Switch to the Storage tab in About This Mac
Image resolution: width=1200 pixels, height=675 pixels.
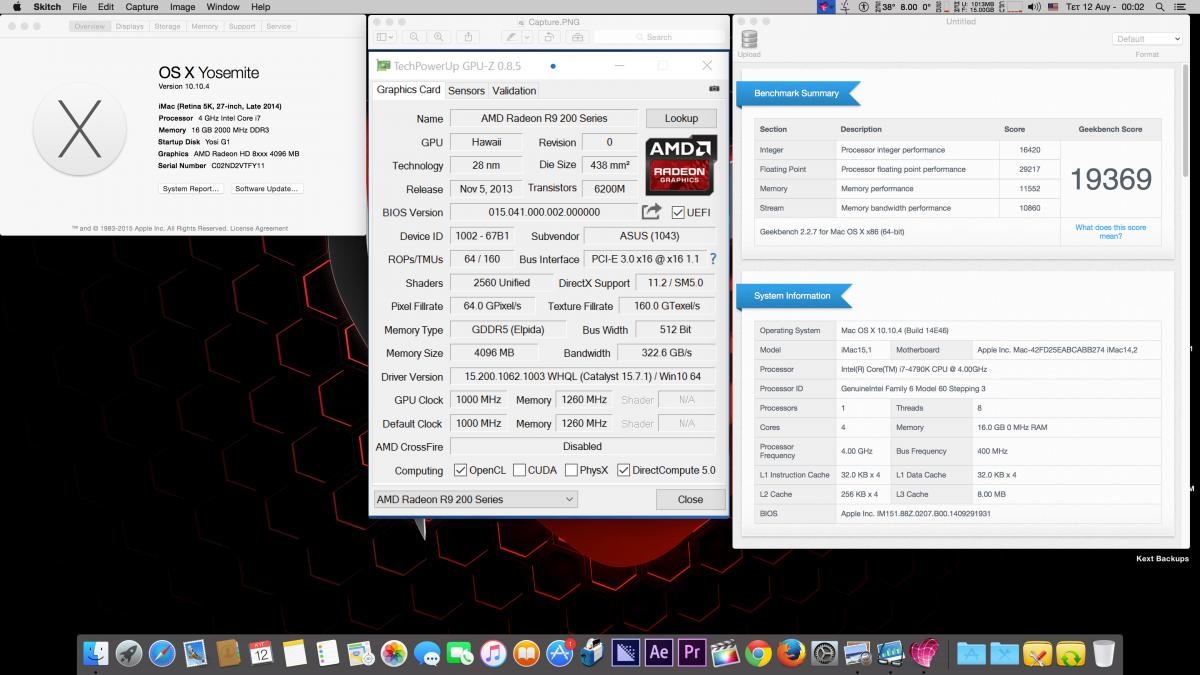point(167,27)
